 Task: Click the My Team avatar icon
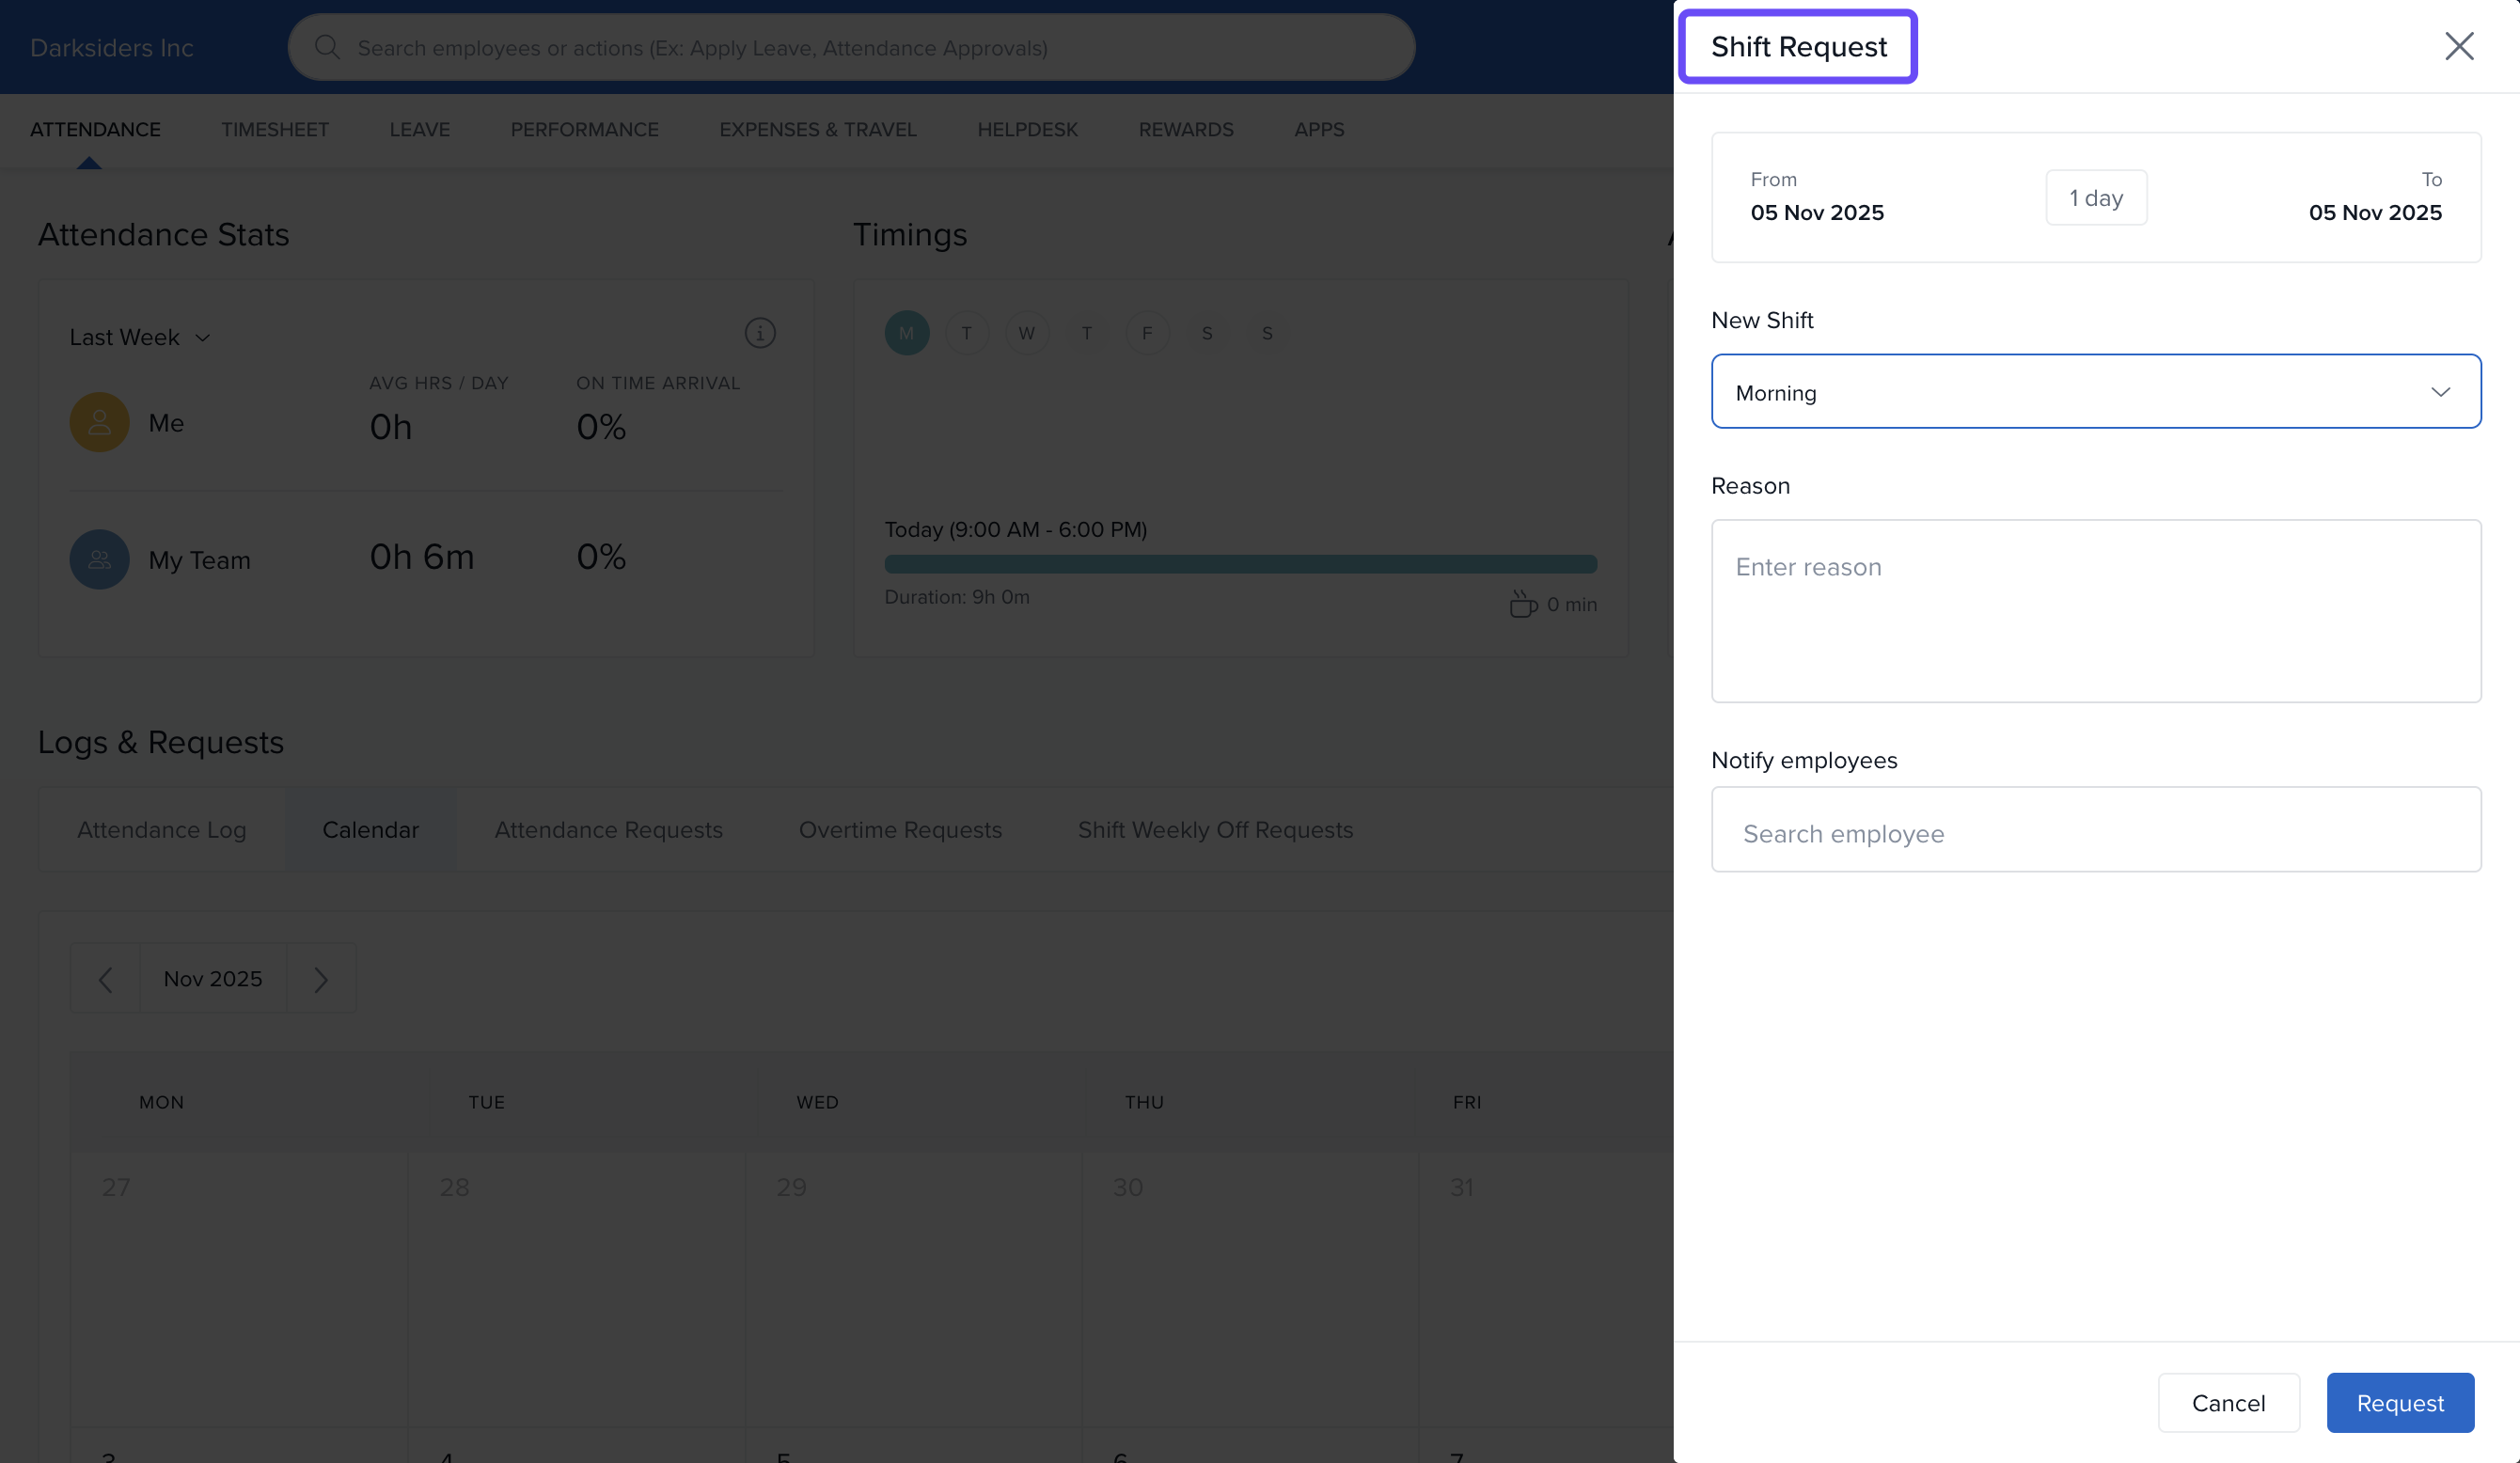click(x=99, y=559)
